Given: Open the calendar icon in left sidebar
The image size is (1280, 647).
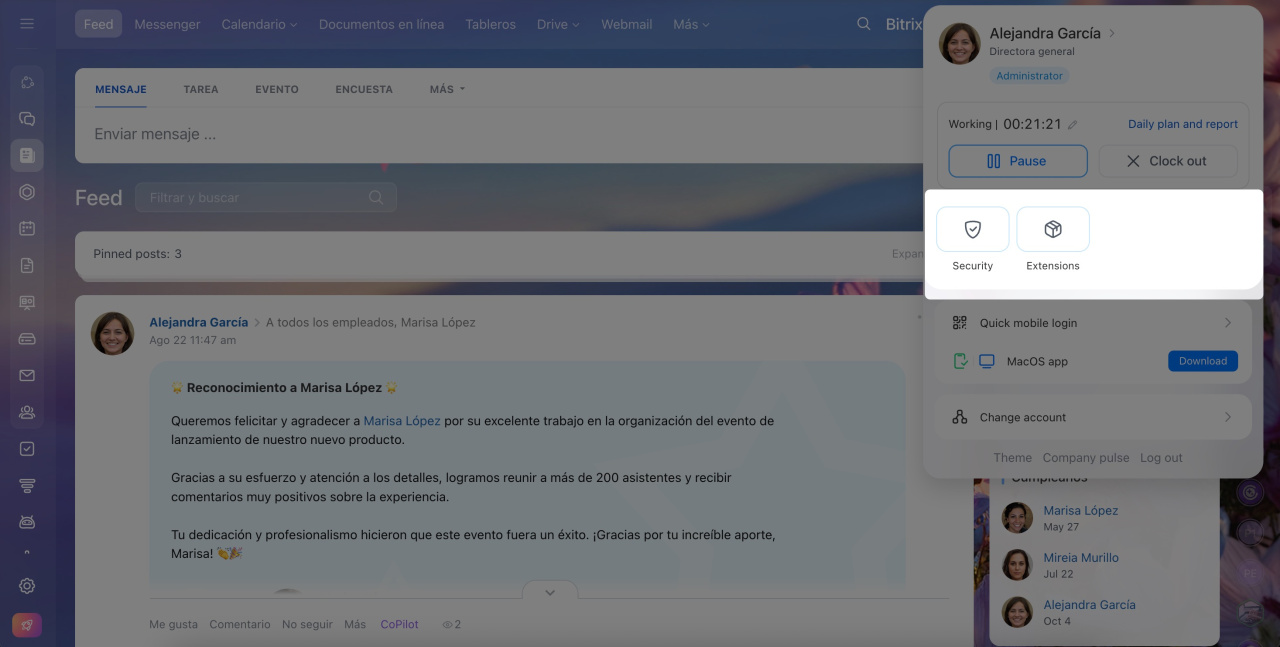Looking at the screenshot, I should (27, 228).
